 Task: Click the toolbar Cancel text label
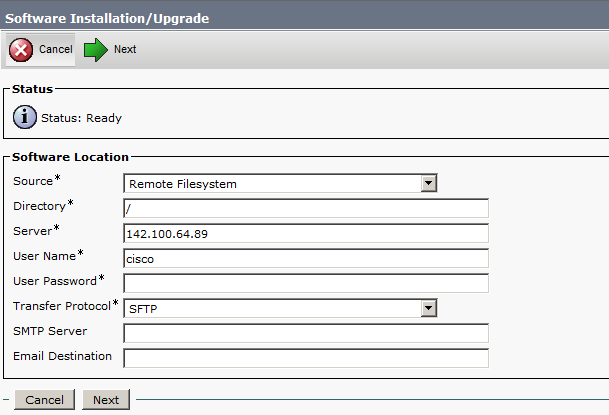tap(56, 49)
